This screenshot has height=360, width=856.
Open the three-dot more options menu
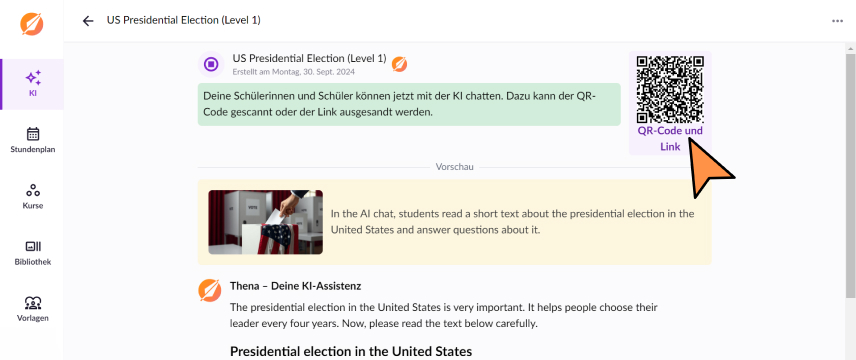(x=837, y=21)
